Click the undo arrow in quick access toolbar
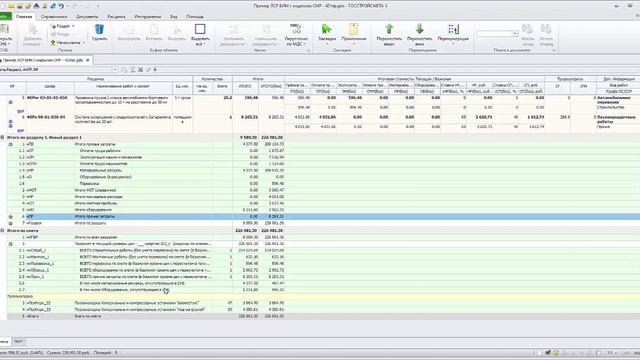 61,6
